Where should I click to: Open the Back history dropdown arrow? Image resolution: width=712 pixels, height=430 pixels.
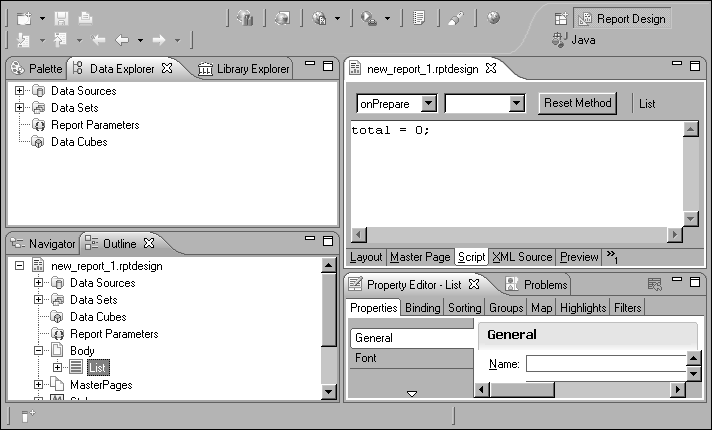(x=140, y=40)
